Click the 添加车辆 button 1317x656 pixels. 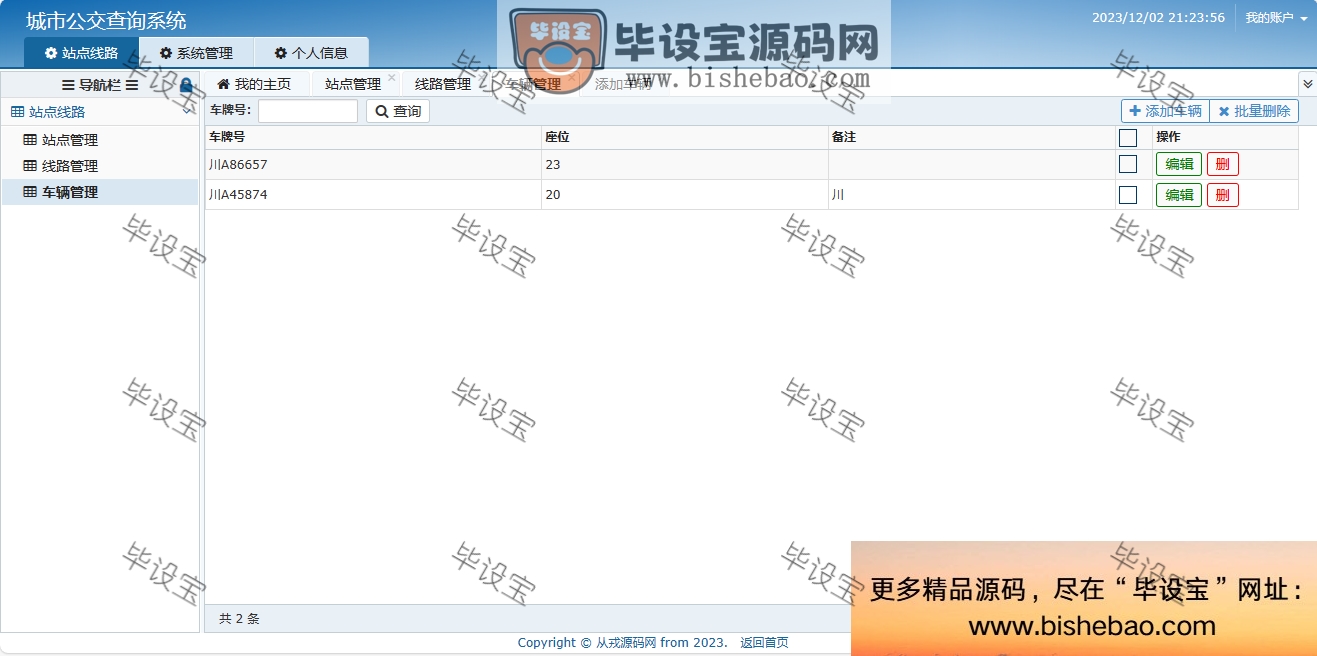tap(1165, 111)
